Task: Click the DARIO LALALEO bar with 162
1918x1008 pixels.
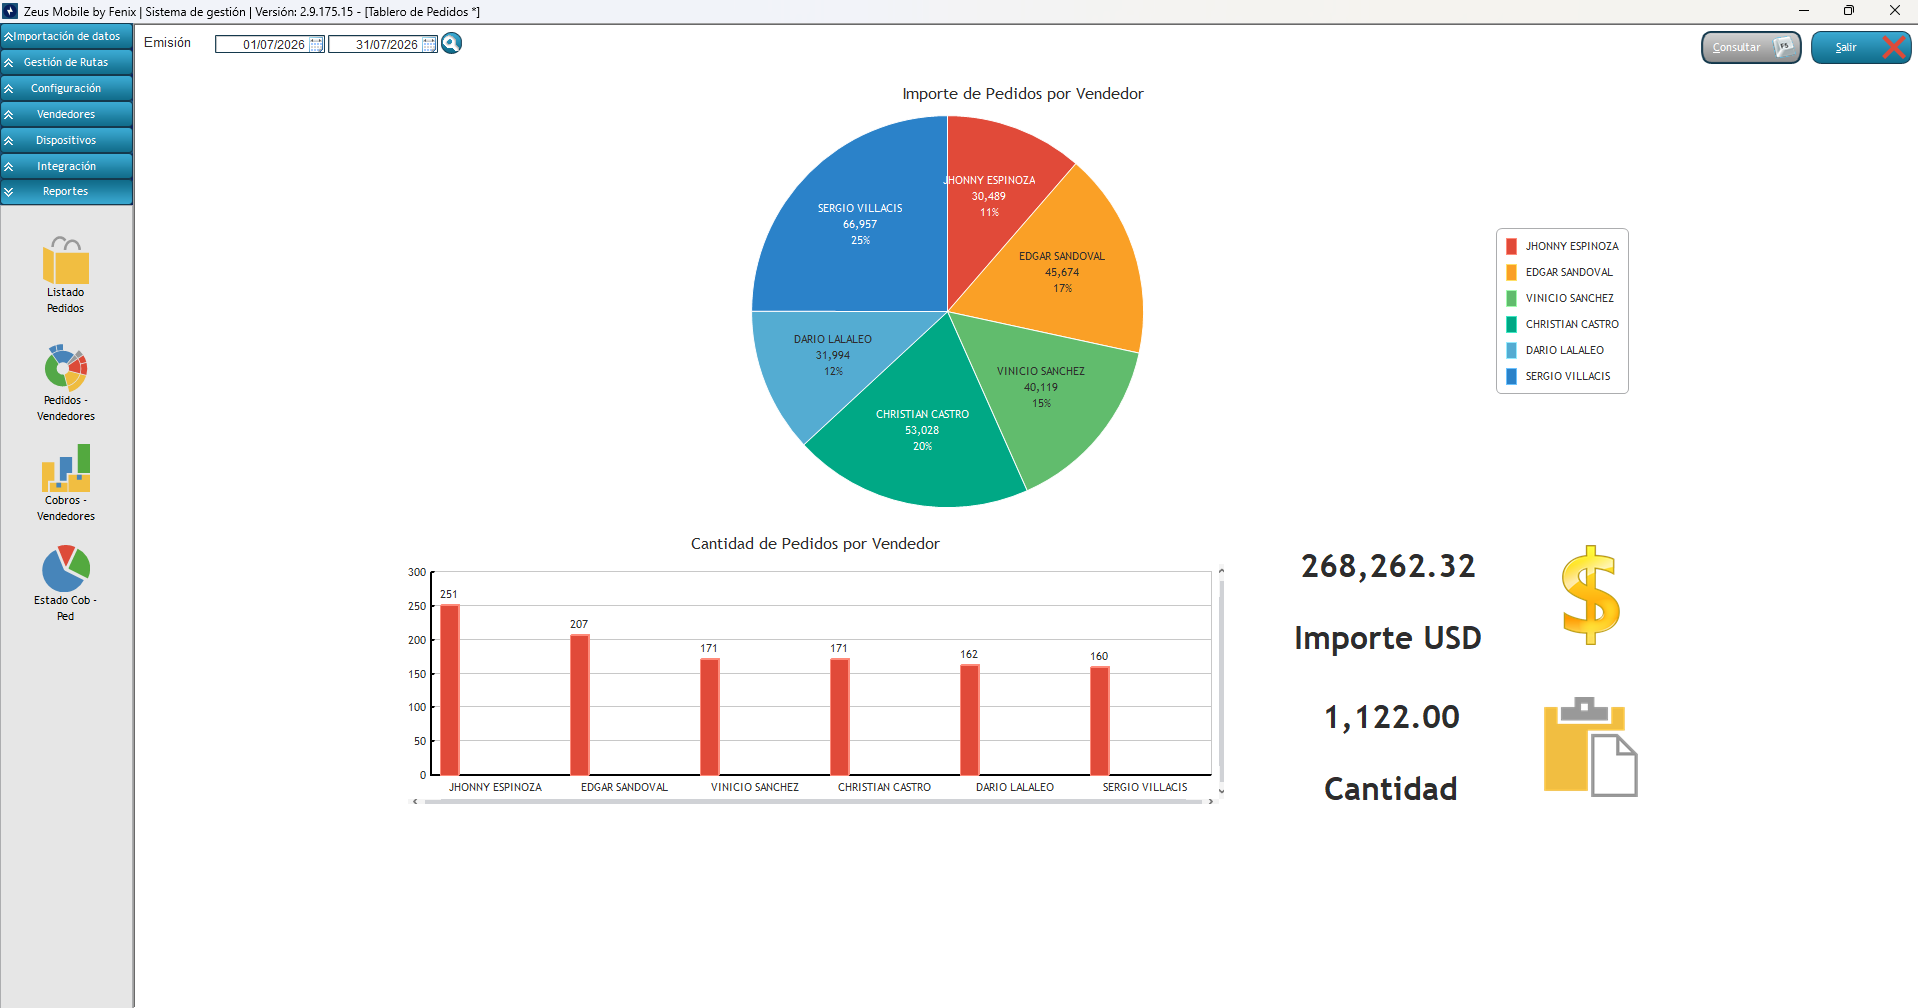Action: click(970, 720)
